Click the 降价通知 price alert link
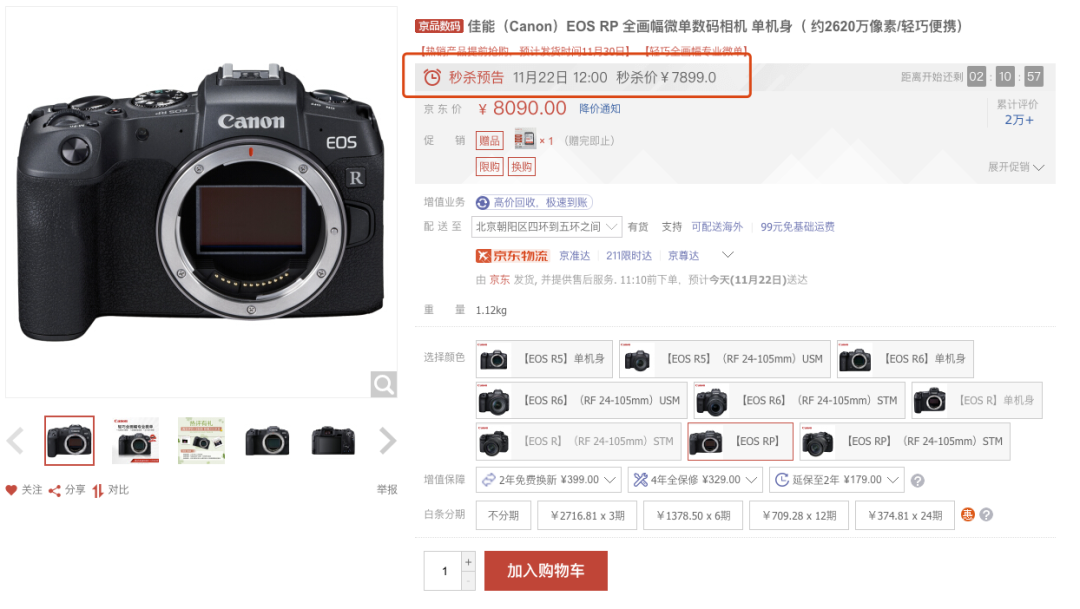Image resolution: width=1080 pixels, height=609 pixels. pos(599,109)
